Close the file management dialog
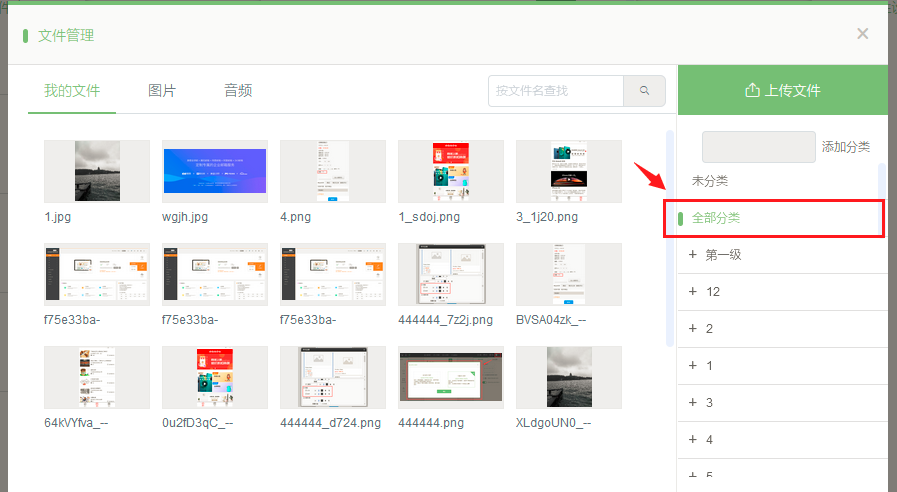 [x=862, y=34]
